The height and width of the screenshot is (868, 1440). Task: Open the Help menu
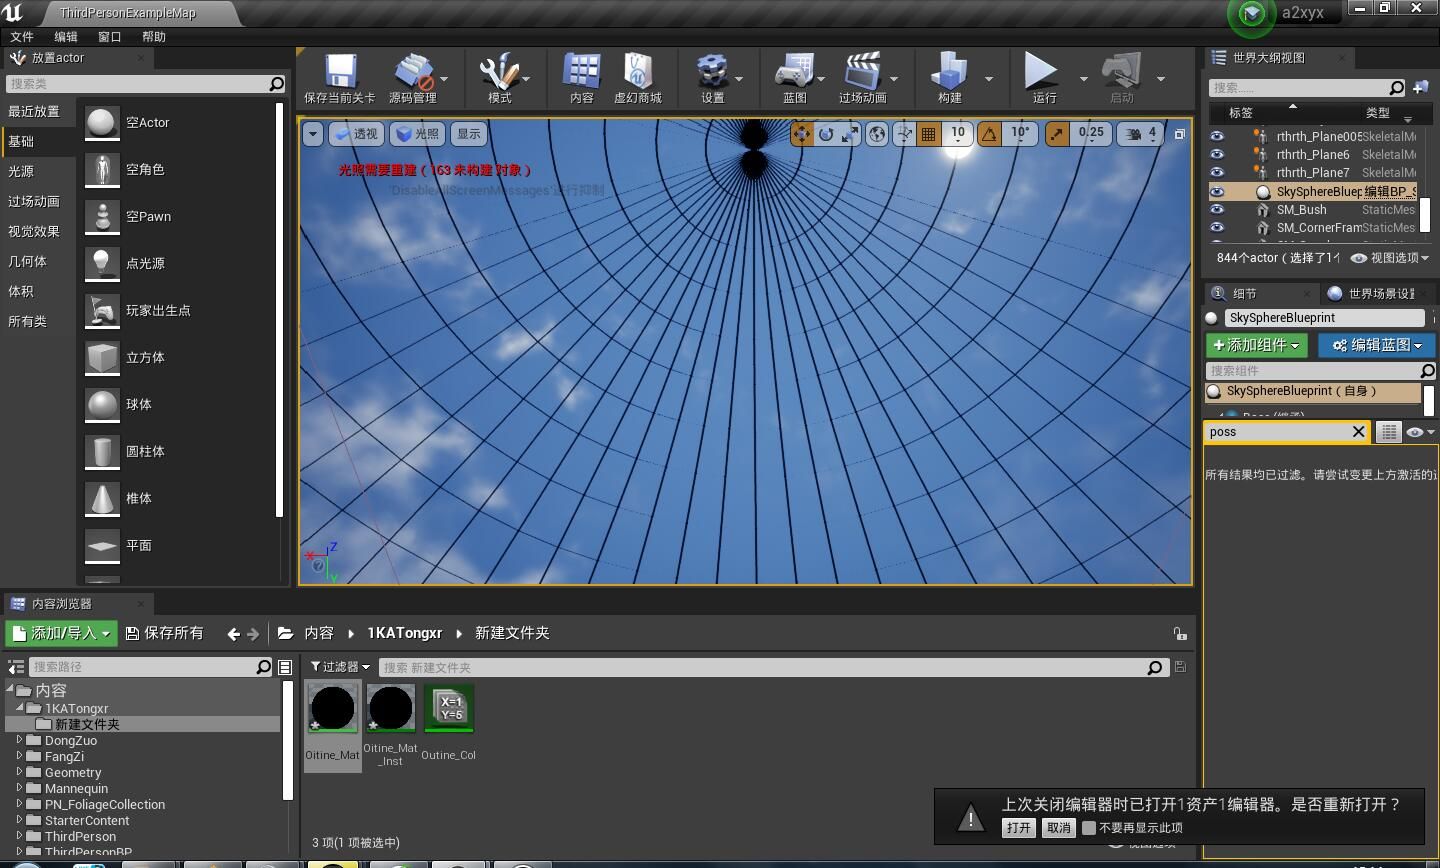154,36
